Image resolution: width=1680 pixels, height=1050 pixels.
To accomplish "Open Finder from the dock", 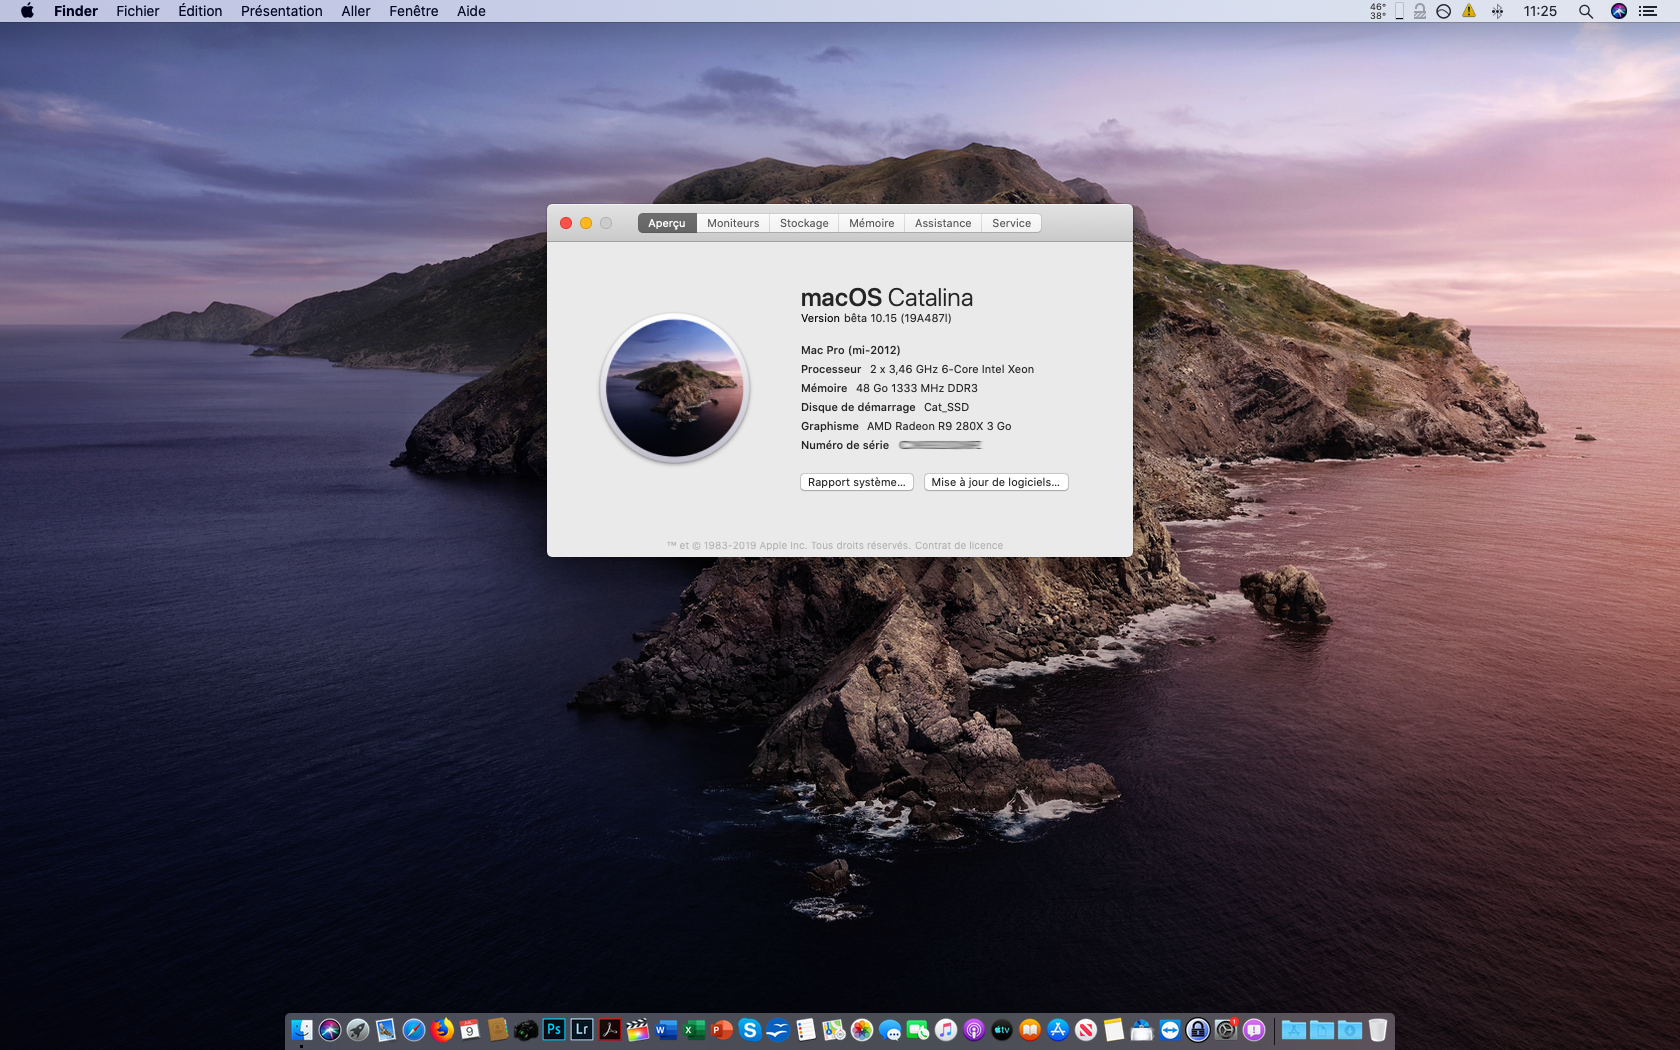I will [x=302, y=1029].
